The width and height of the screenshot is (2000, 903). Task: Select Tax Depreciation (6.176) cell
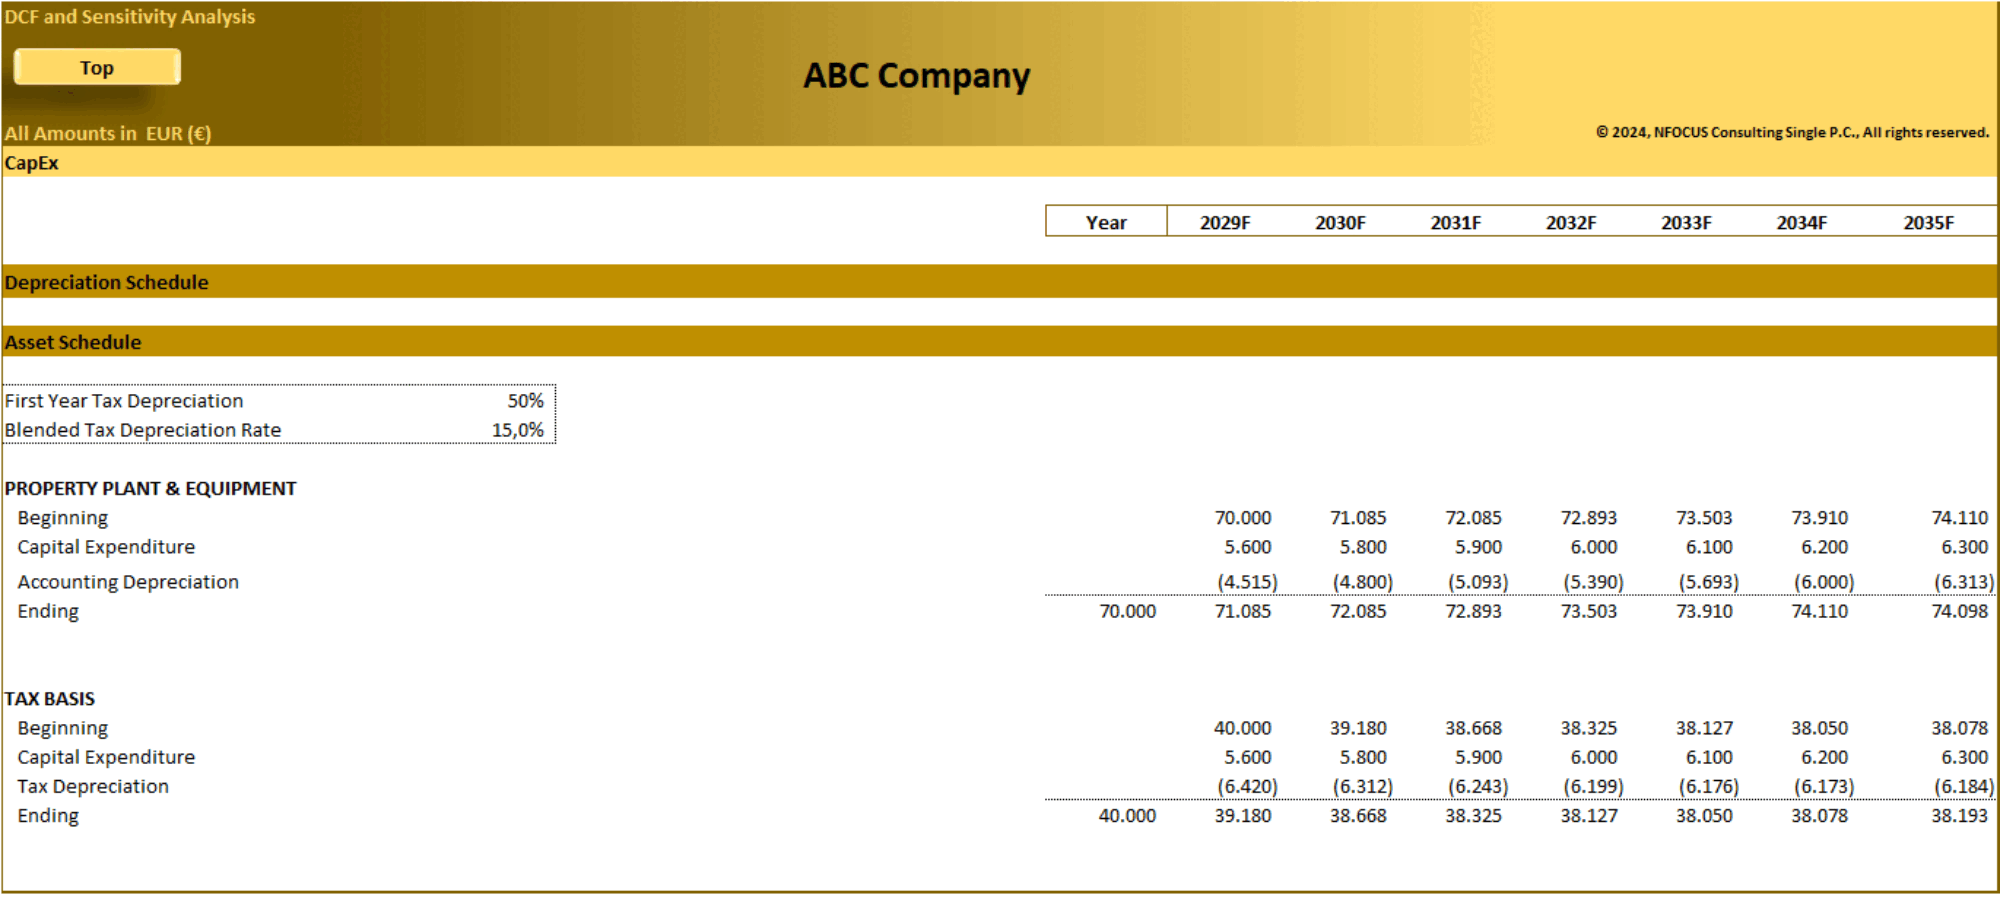pyautogui.click(x=1708, y=787)
